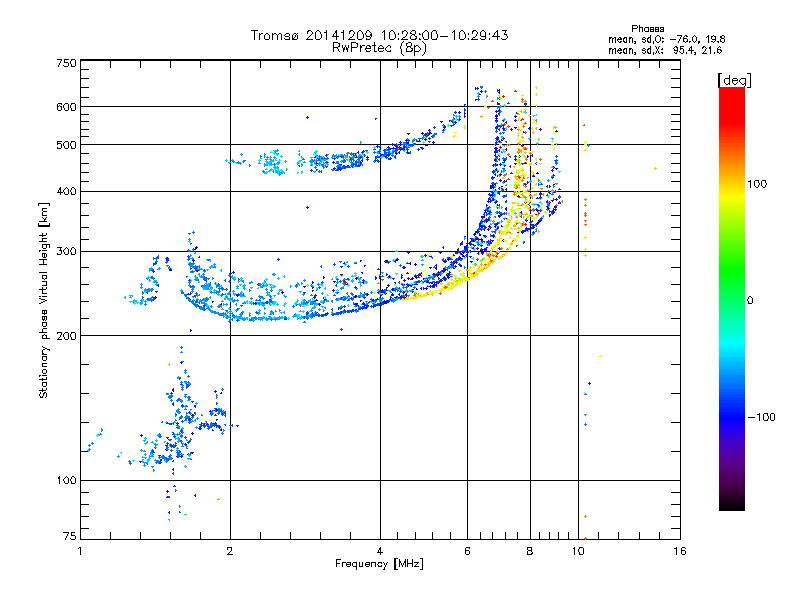
Task: Click the x-axis '10' tick label
Action: coord(578,551)
